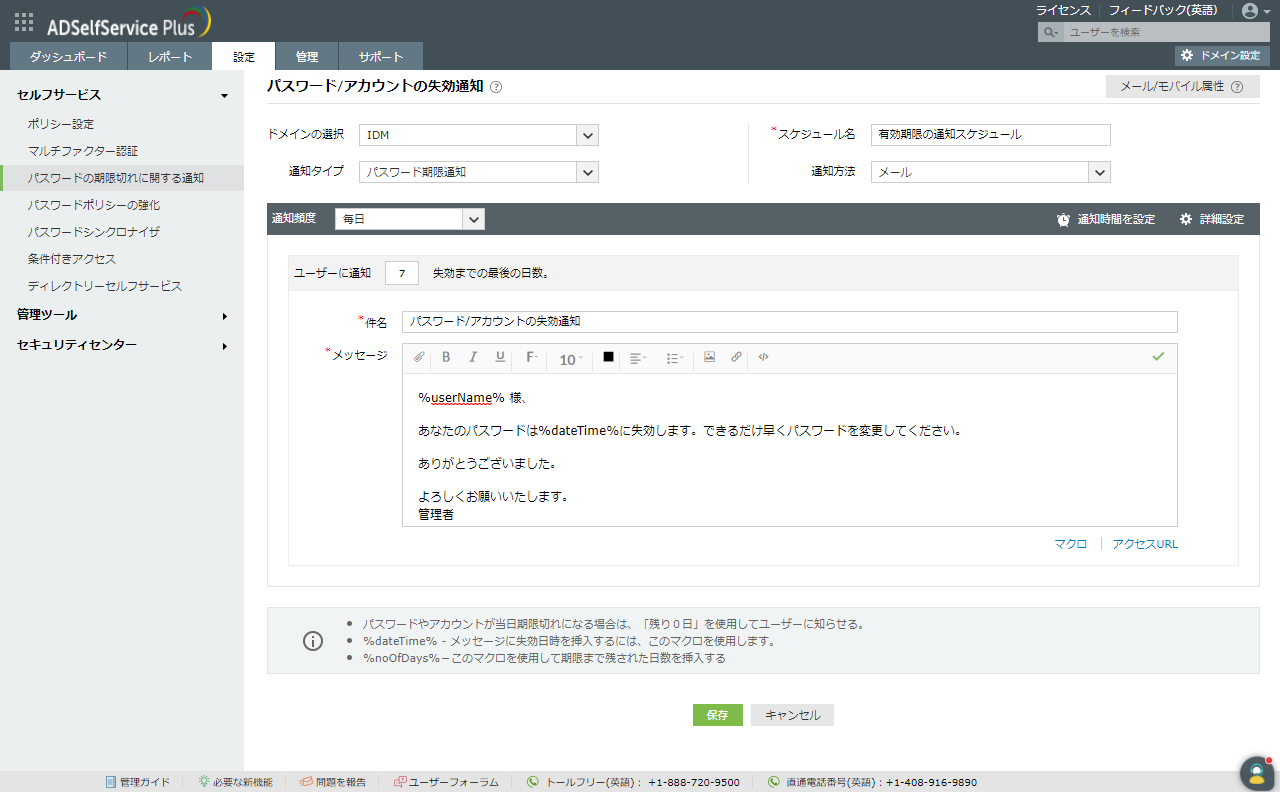Open the chat assistant bubble icon

[1255, 772]
